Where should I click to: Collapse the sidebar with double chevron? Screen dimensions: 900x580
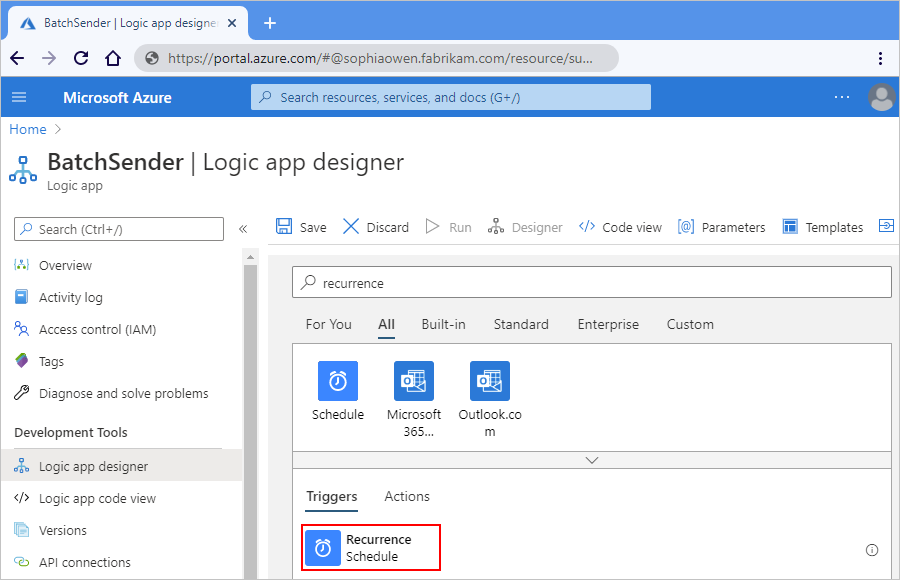point(243,229)
